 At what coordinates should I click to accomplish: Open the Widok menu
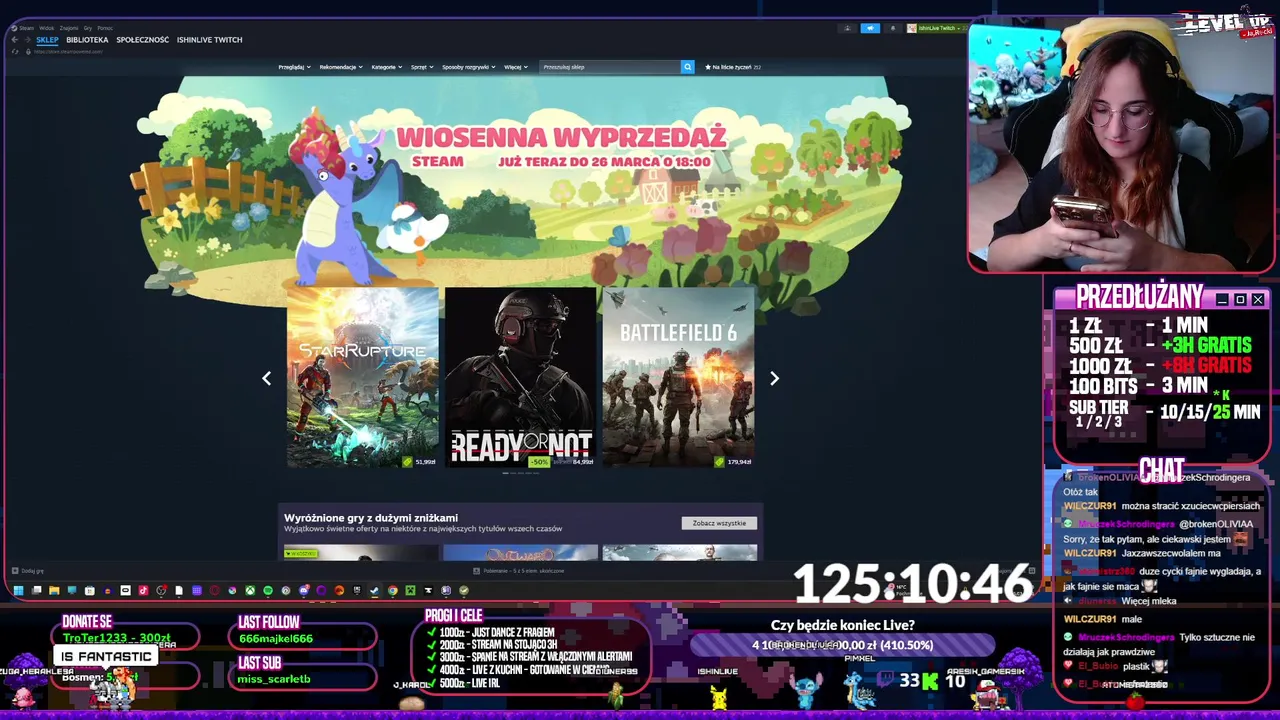pyautogui.click(x=46, y=28)
